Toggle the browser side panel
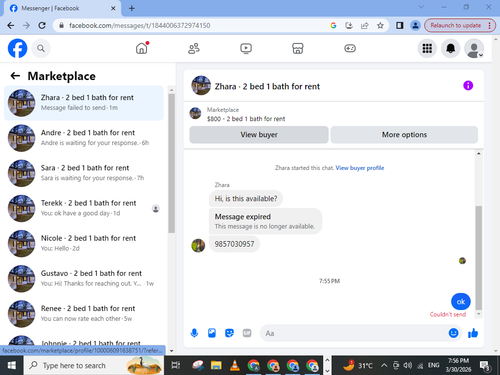The width and height of the screenshot is (500, 375). coord(400,25)
